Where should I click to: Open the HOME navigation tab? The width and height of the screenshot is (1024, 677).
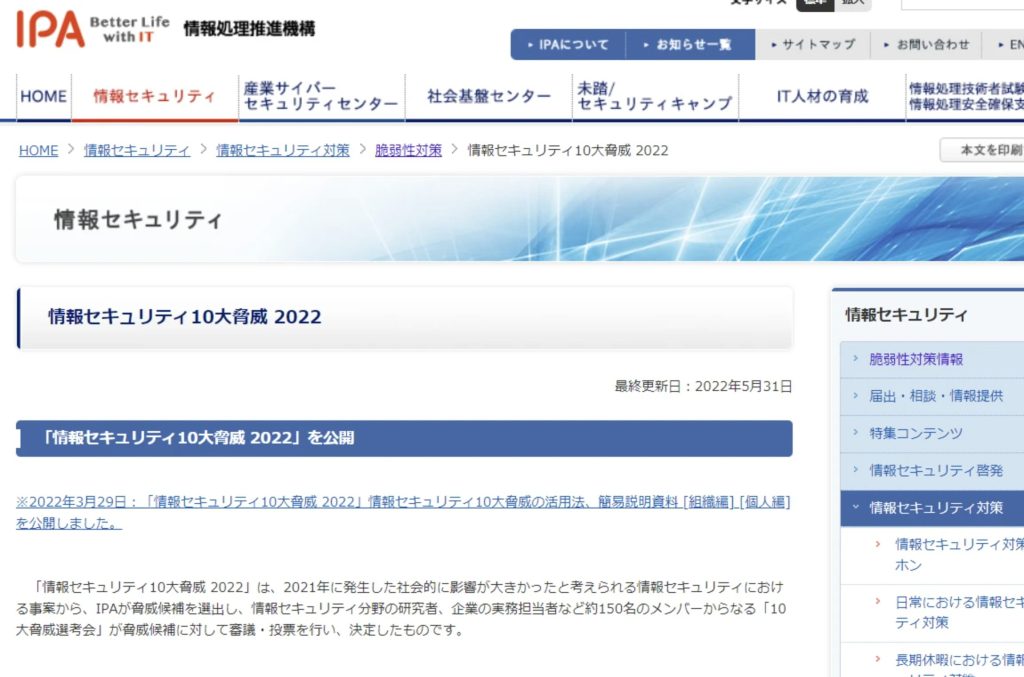point(43,97)
